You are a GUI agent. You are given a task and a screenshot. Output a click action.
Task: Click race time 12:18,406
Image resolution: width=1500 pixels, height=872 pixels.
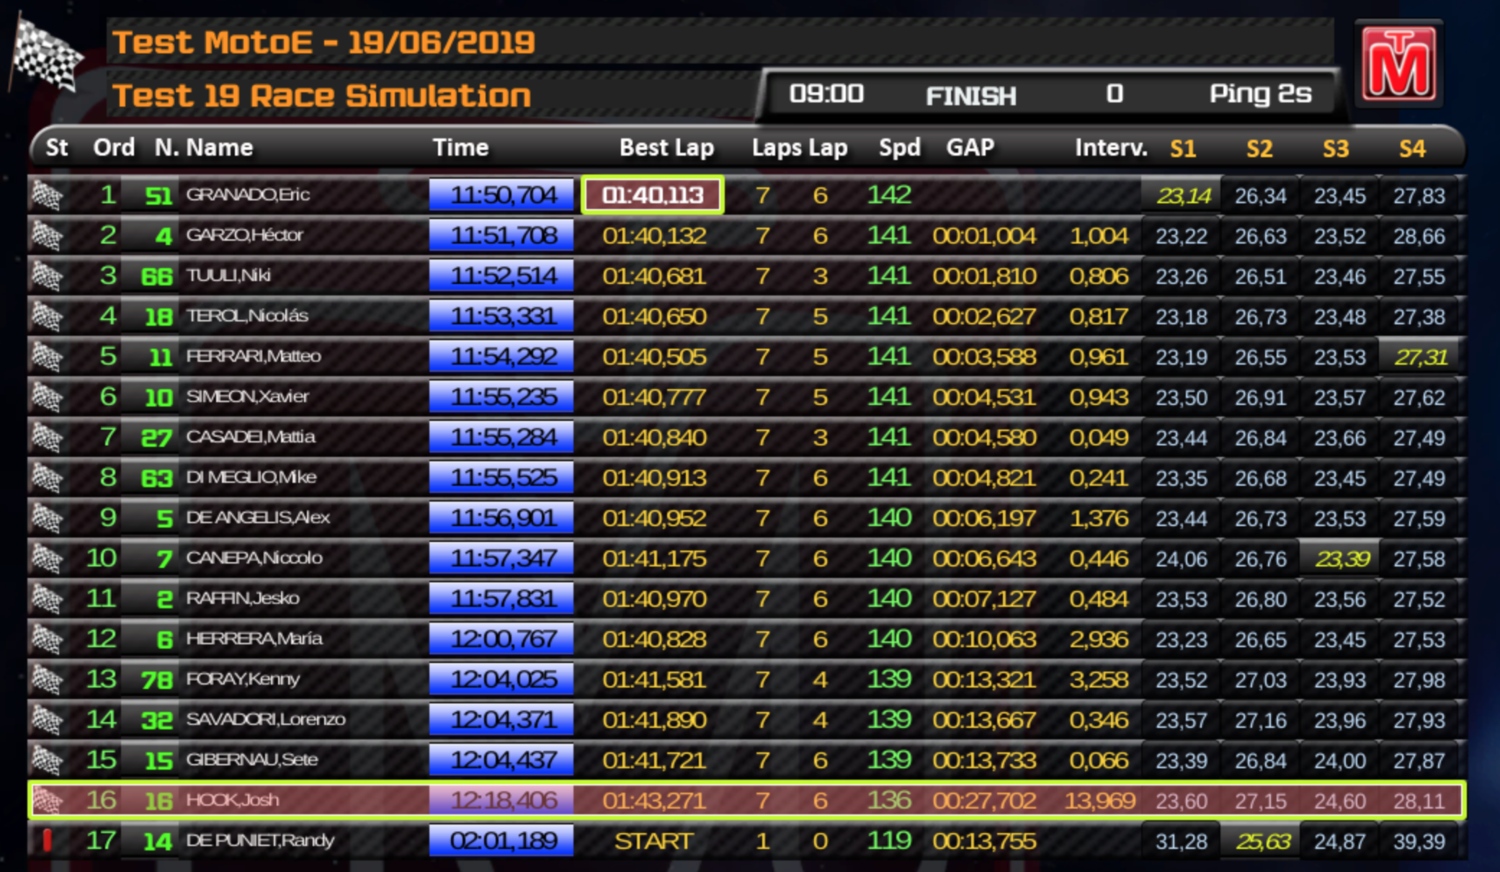point(502,800)
